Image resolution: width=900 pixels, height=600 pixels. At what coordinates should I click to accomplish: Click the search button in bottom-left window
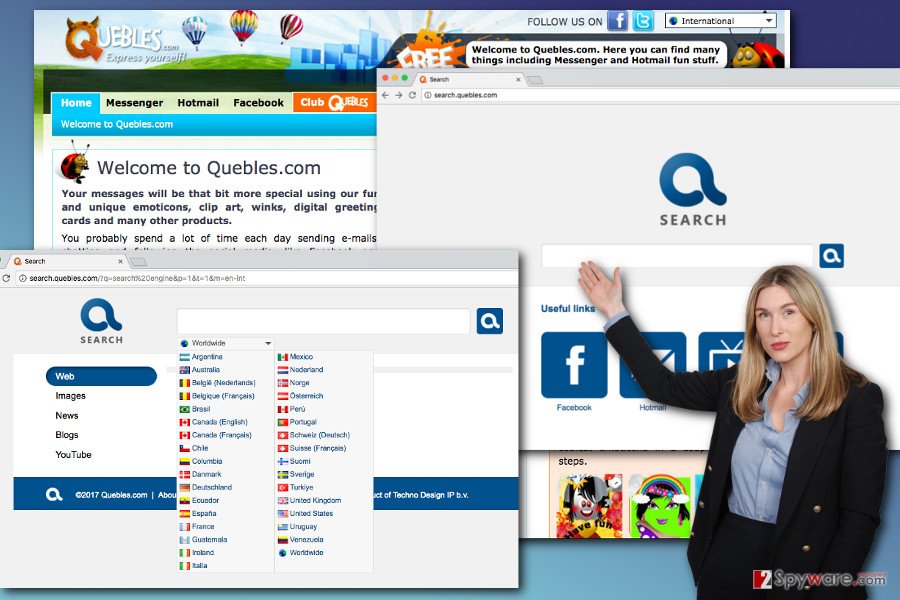click(490, 321)
